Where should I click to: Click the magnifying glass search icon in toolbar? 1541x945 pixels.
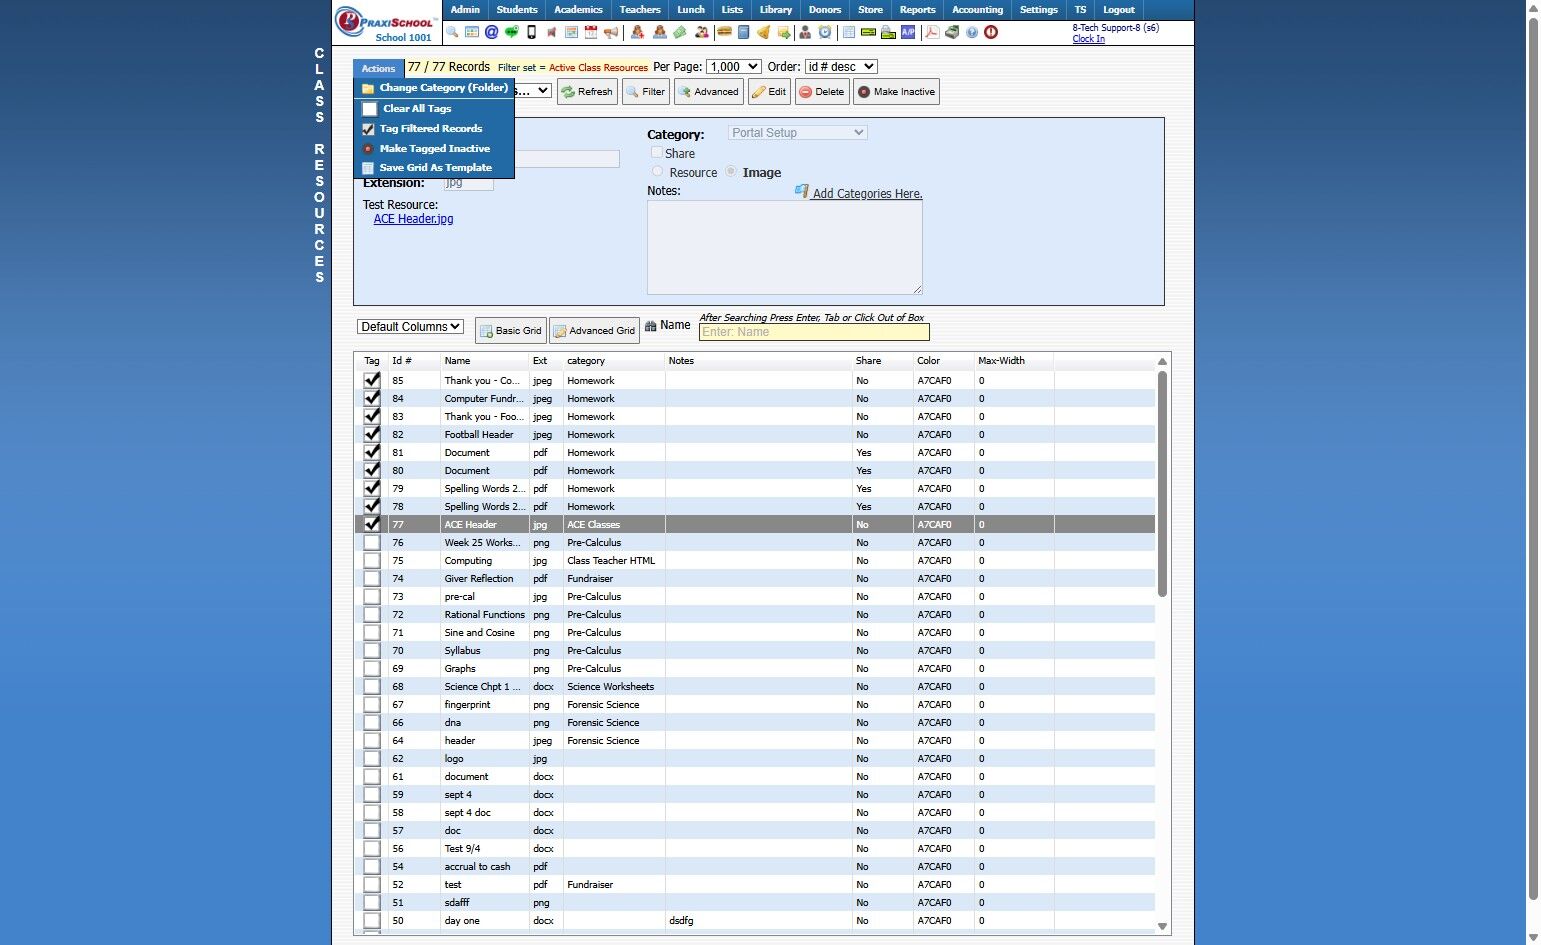(x=453, y=32)
